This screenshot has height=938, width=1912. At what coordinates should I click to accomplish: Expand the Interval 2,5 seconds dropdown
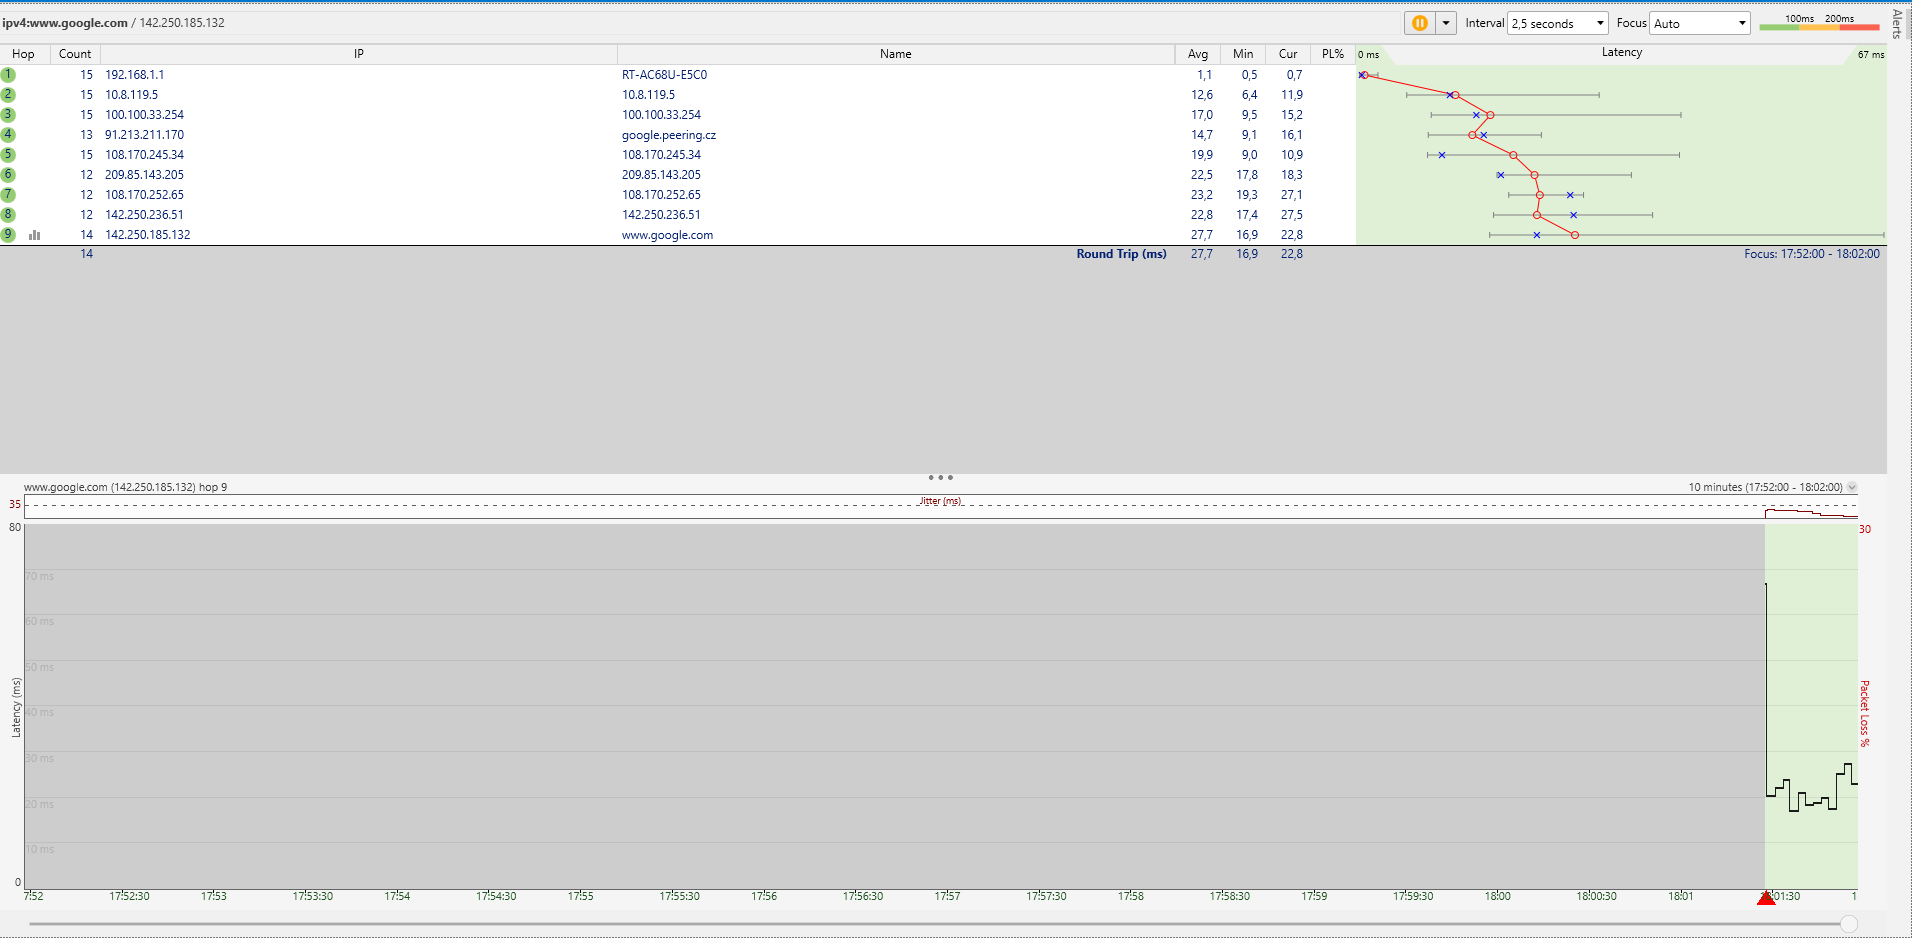(x=1557, y=23)
